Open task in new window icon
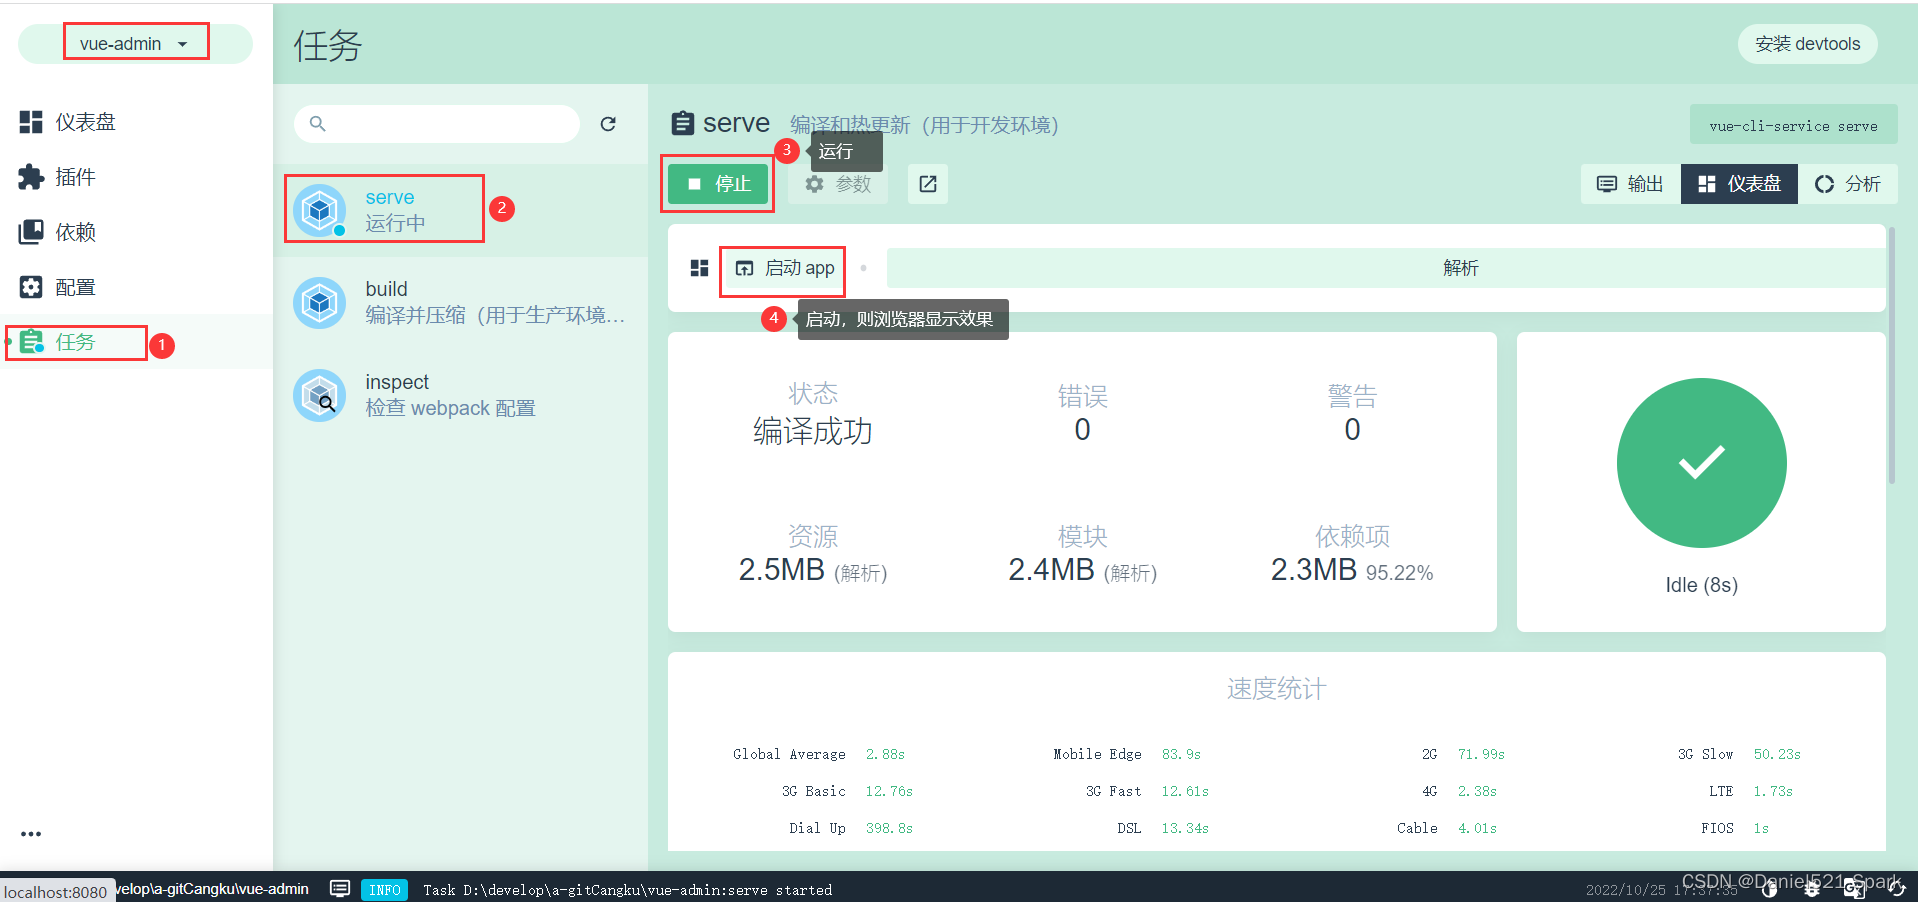Image resolution: width=1918 pixels, height=902 pixels. pos(928,184)
